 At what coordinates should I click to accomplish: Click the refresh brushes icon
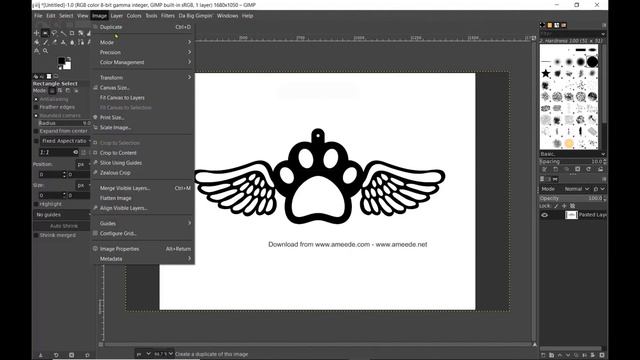pyautogui.click(x=589, y=169)
